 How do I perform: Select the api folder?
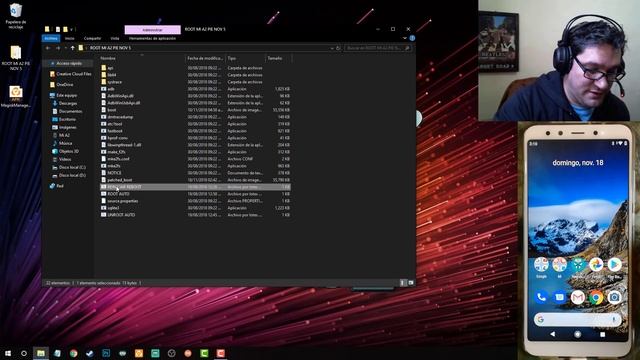coord(196,68)
